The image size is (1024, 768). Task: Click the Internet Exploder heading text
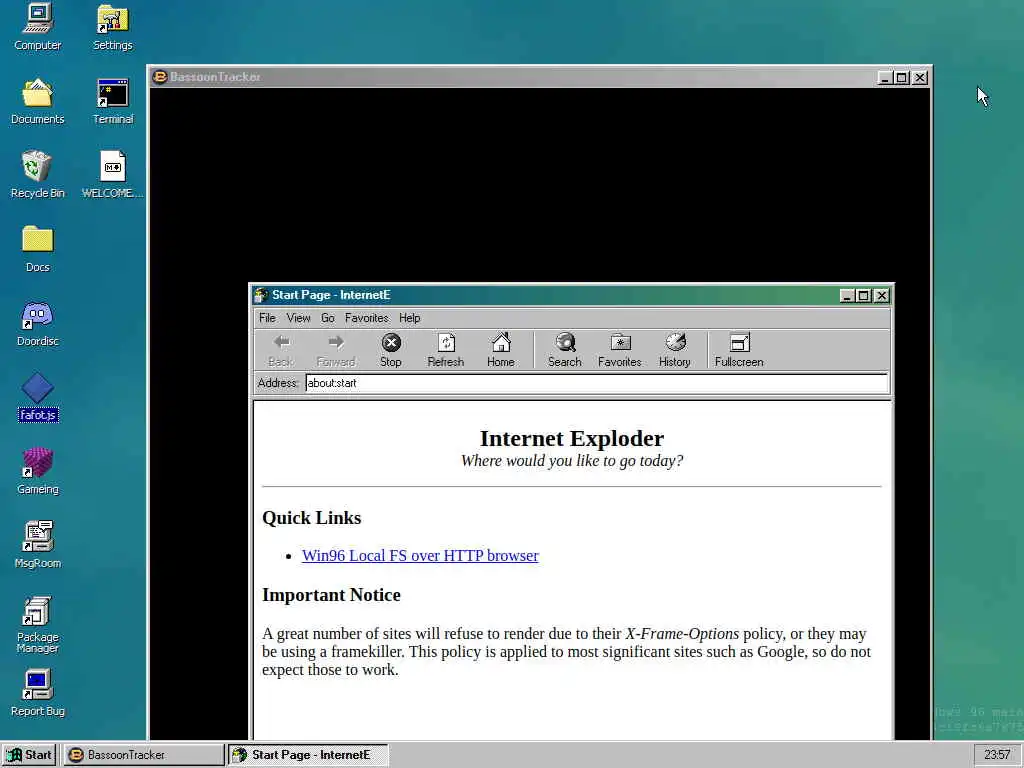click(571, 438)
